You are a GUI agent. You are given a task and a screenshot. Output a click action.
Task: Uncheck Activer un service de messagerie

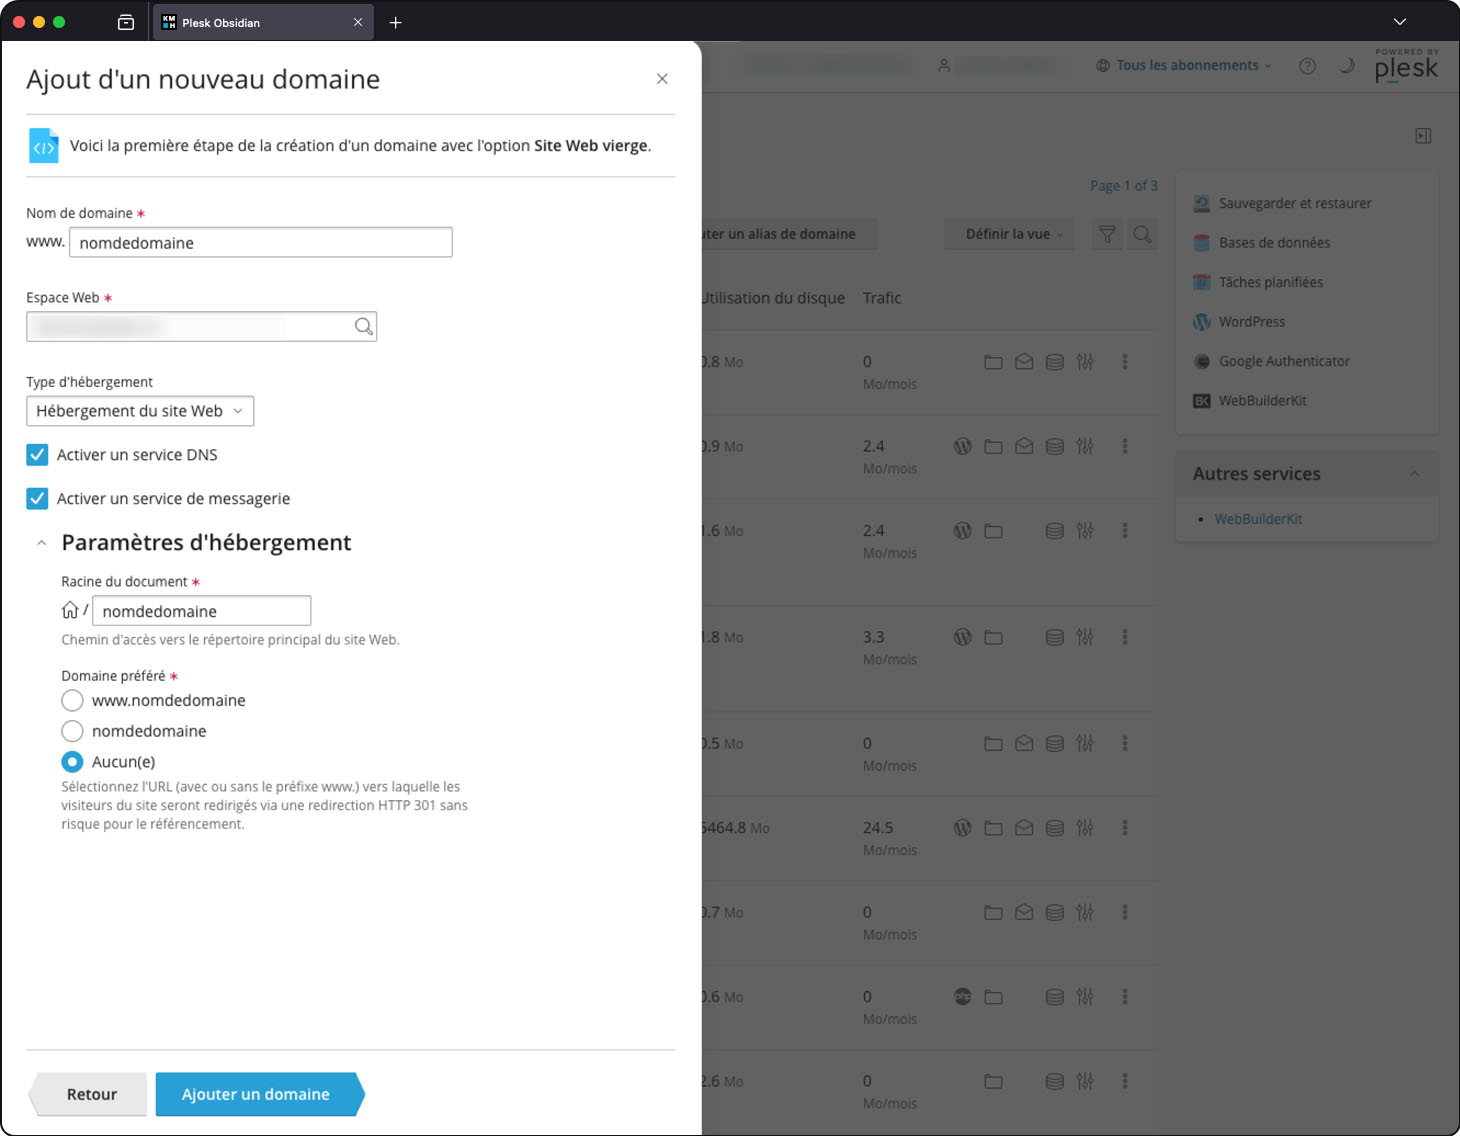pyautogui.click(x=37, y=499)
